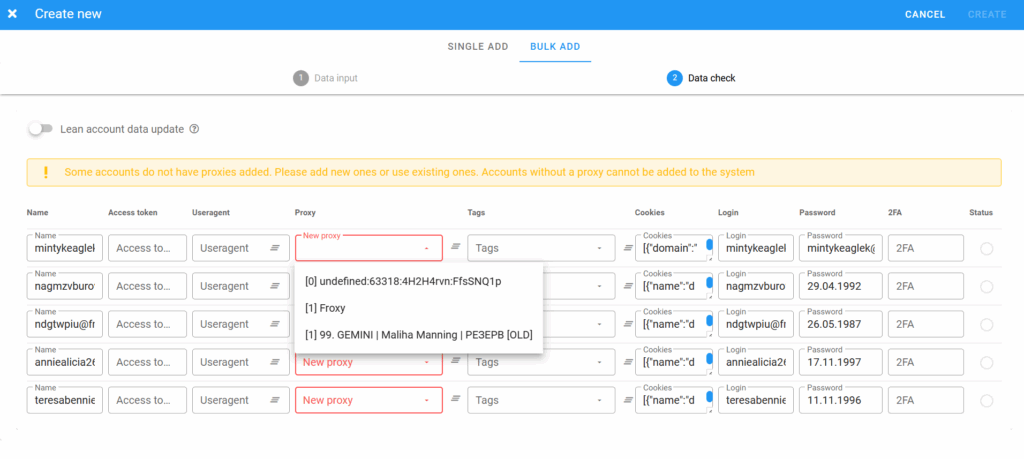
Task: Click Useragent list icon in mintykeaglek row
Action: tap(276, 248)
